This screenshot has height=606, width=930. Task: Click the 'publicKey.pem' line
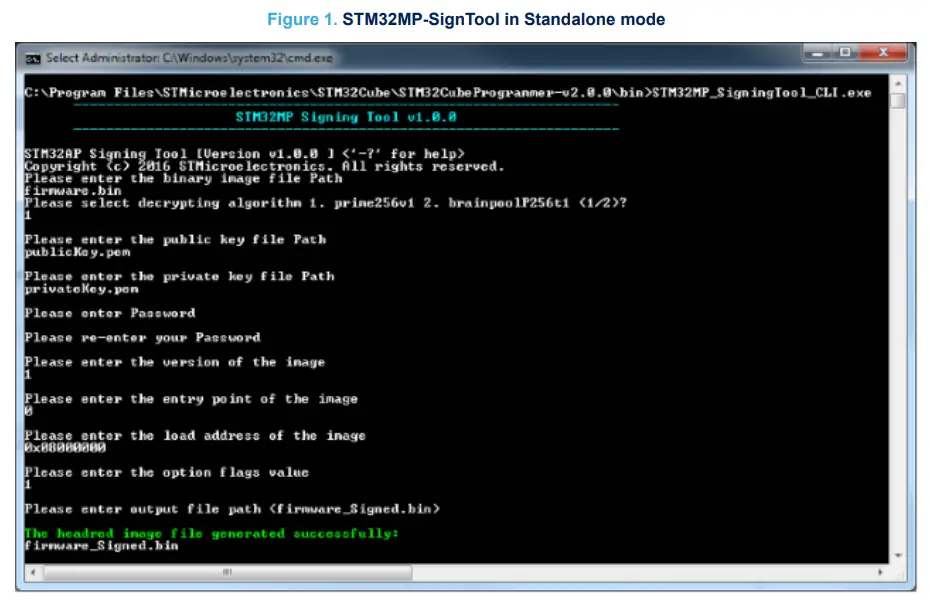77,252
